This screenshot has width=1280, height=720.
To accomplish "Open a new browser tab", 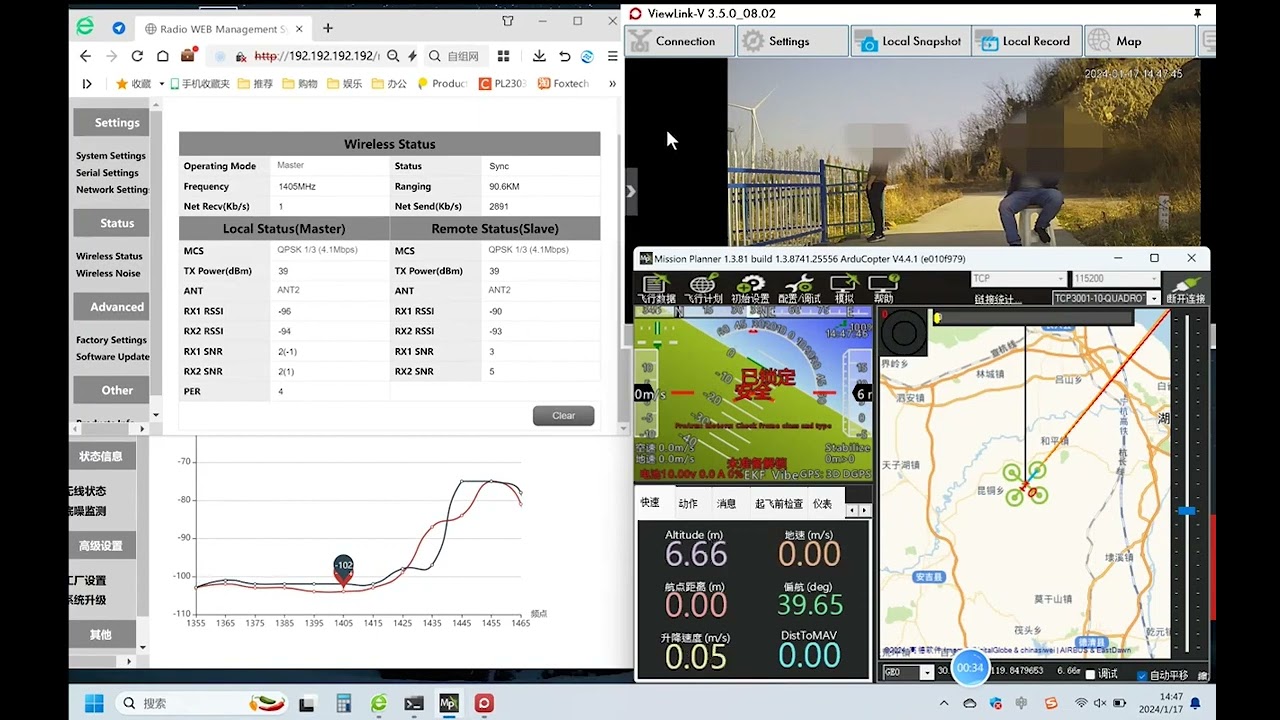I will (x=328, y=28).
